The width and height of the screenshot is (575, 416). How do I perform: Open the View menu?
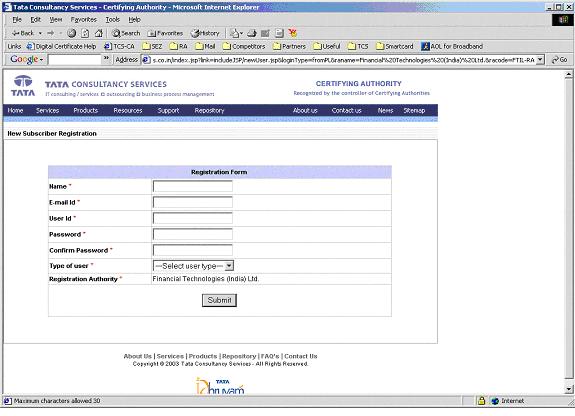(x=56, y=19)
